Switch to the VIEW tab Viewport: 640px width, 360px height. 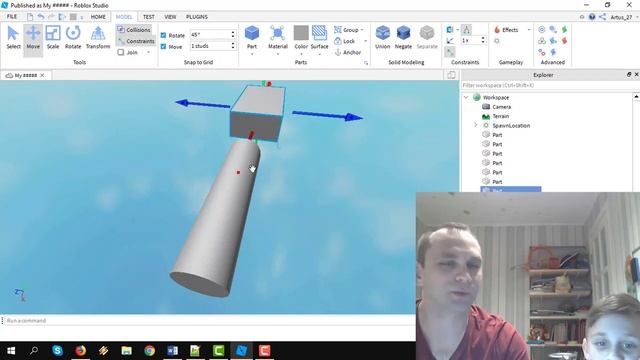click(x=170, y=17)
